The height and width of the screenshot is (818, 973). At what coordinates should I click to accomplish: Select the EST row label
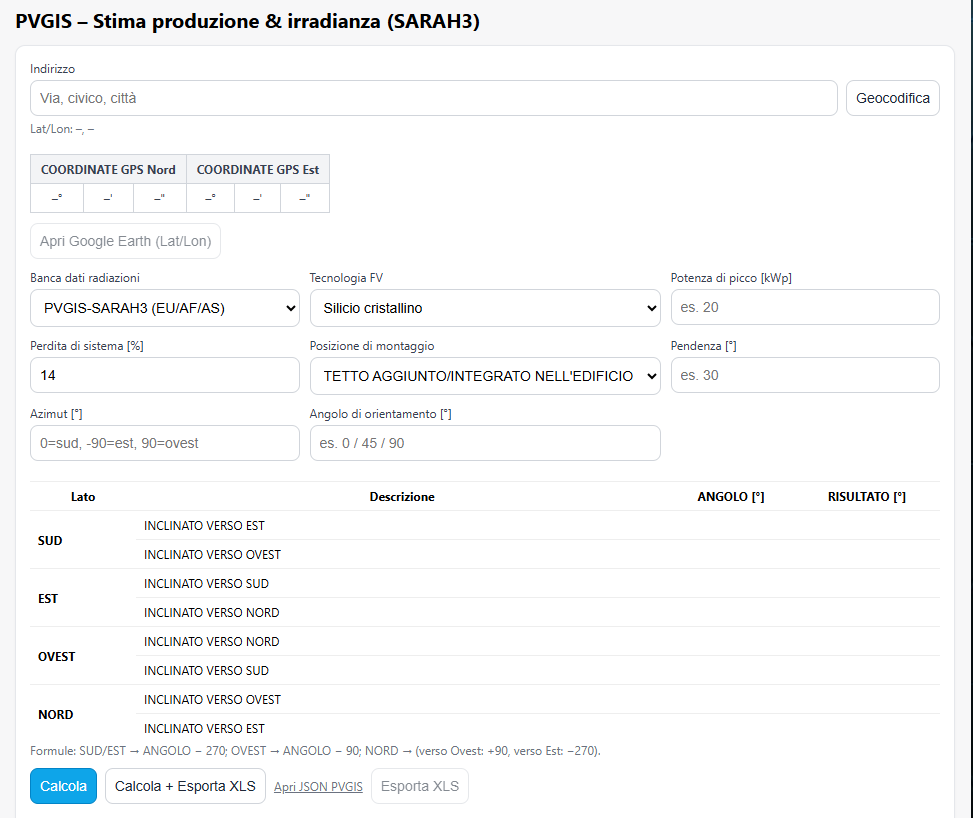coord(48,598)
